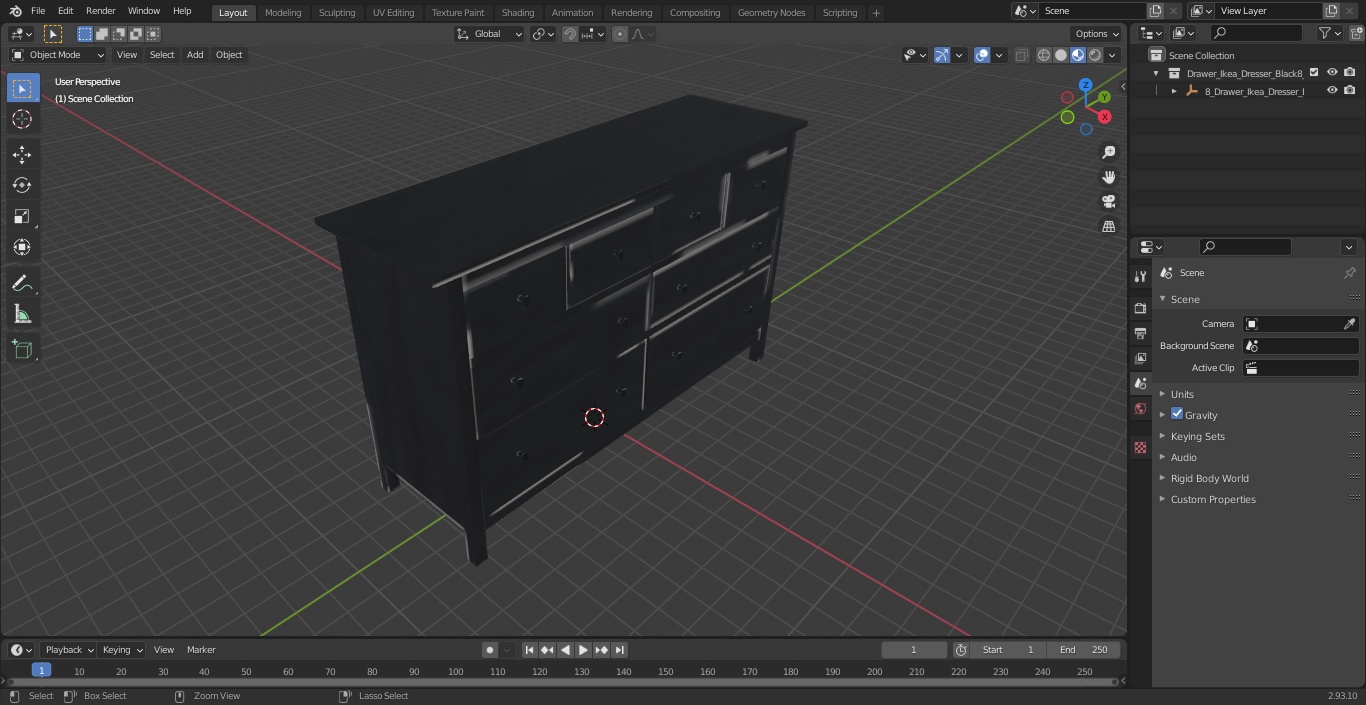Uncheck Drawer_Ikea_Dresser_Black8 collection exclude checkbox
This screenshot has height=705, width=1366.
pyautogui.click(x=1314, y=72)
